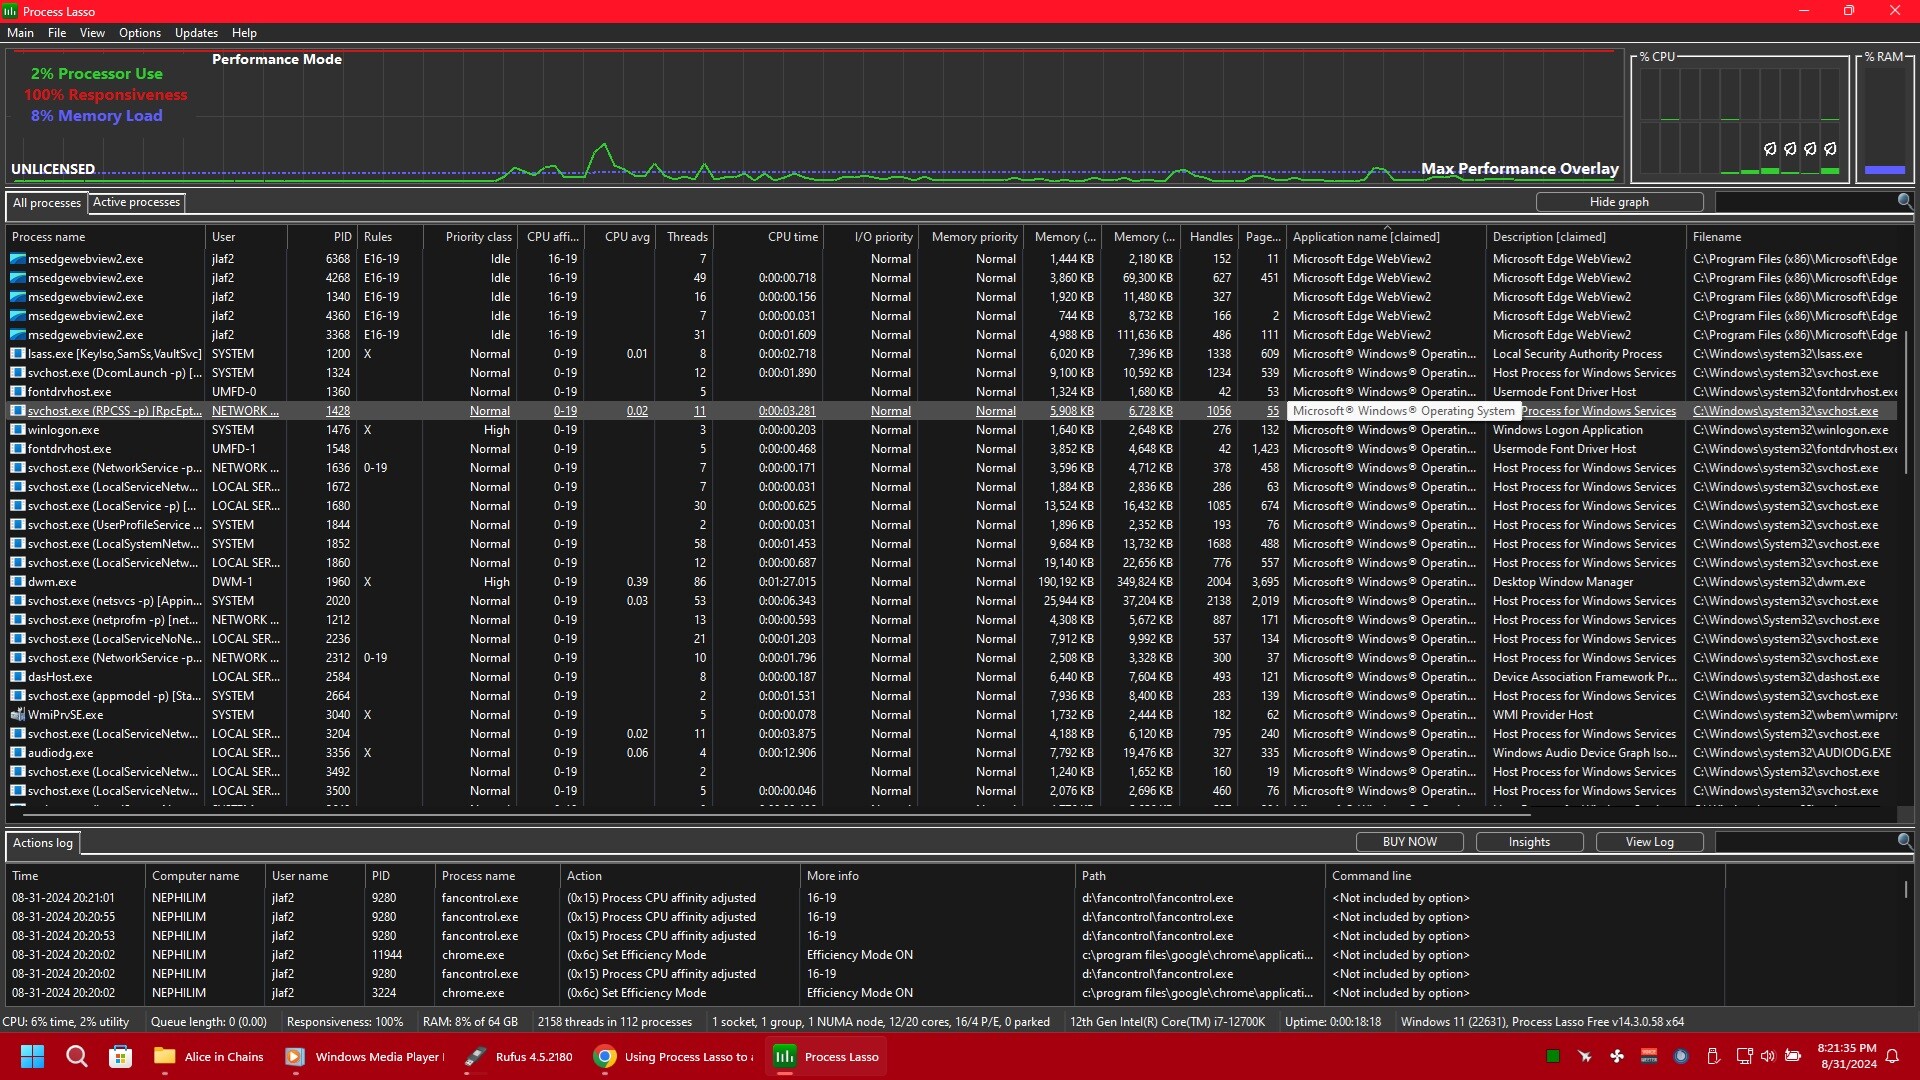Screen dimensions: 1920x1080
Task: Switch to the Active processes tab
Action: [x=136, y=202]
